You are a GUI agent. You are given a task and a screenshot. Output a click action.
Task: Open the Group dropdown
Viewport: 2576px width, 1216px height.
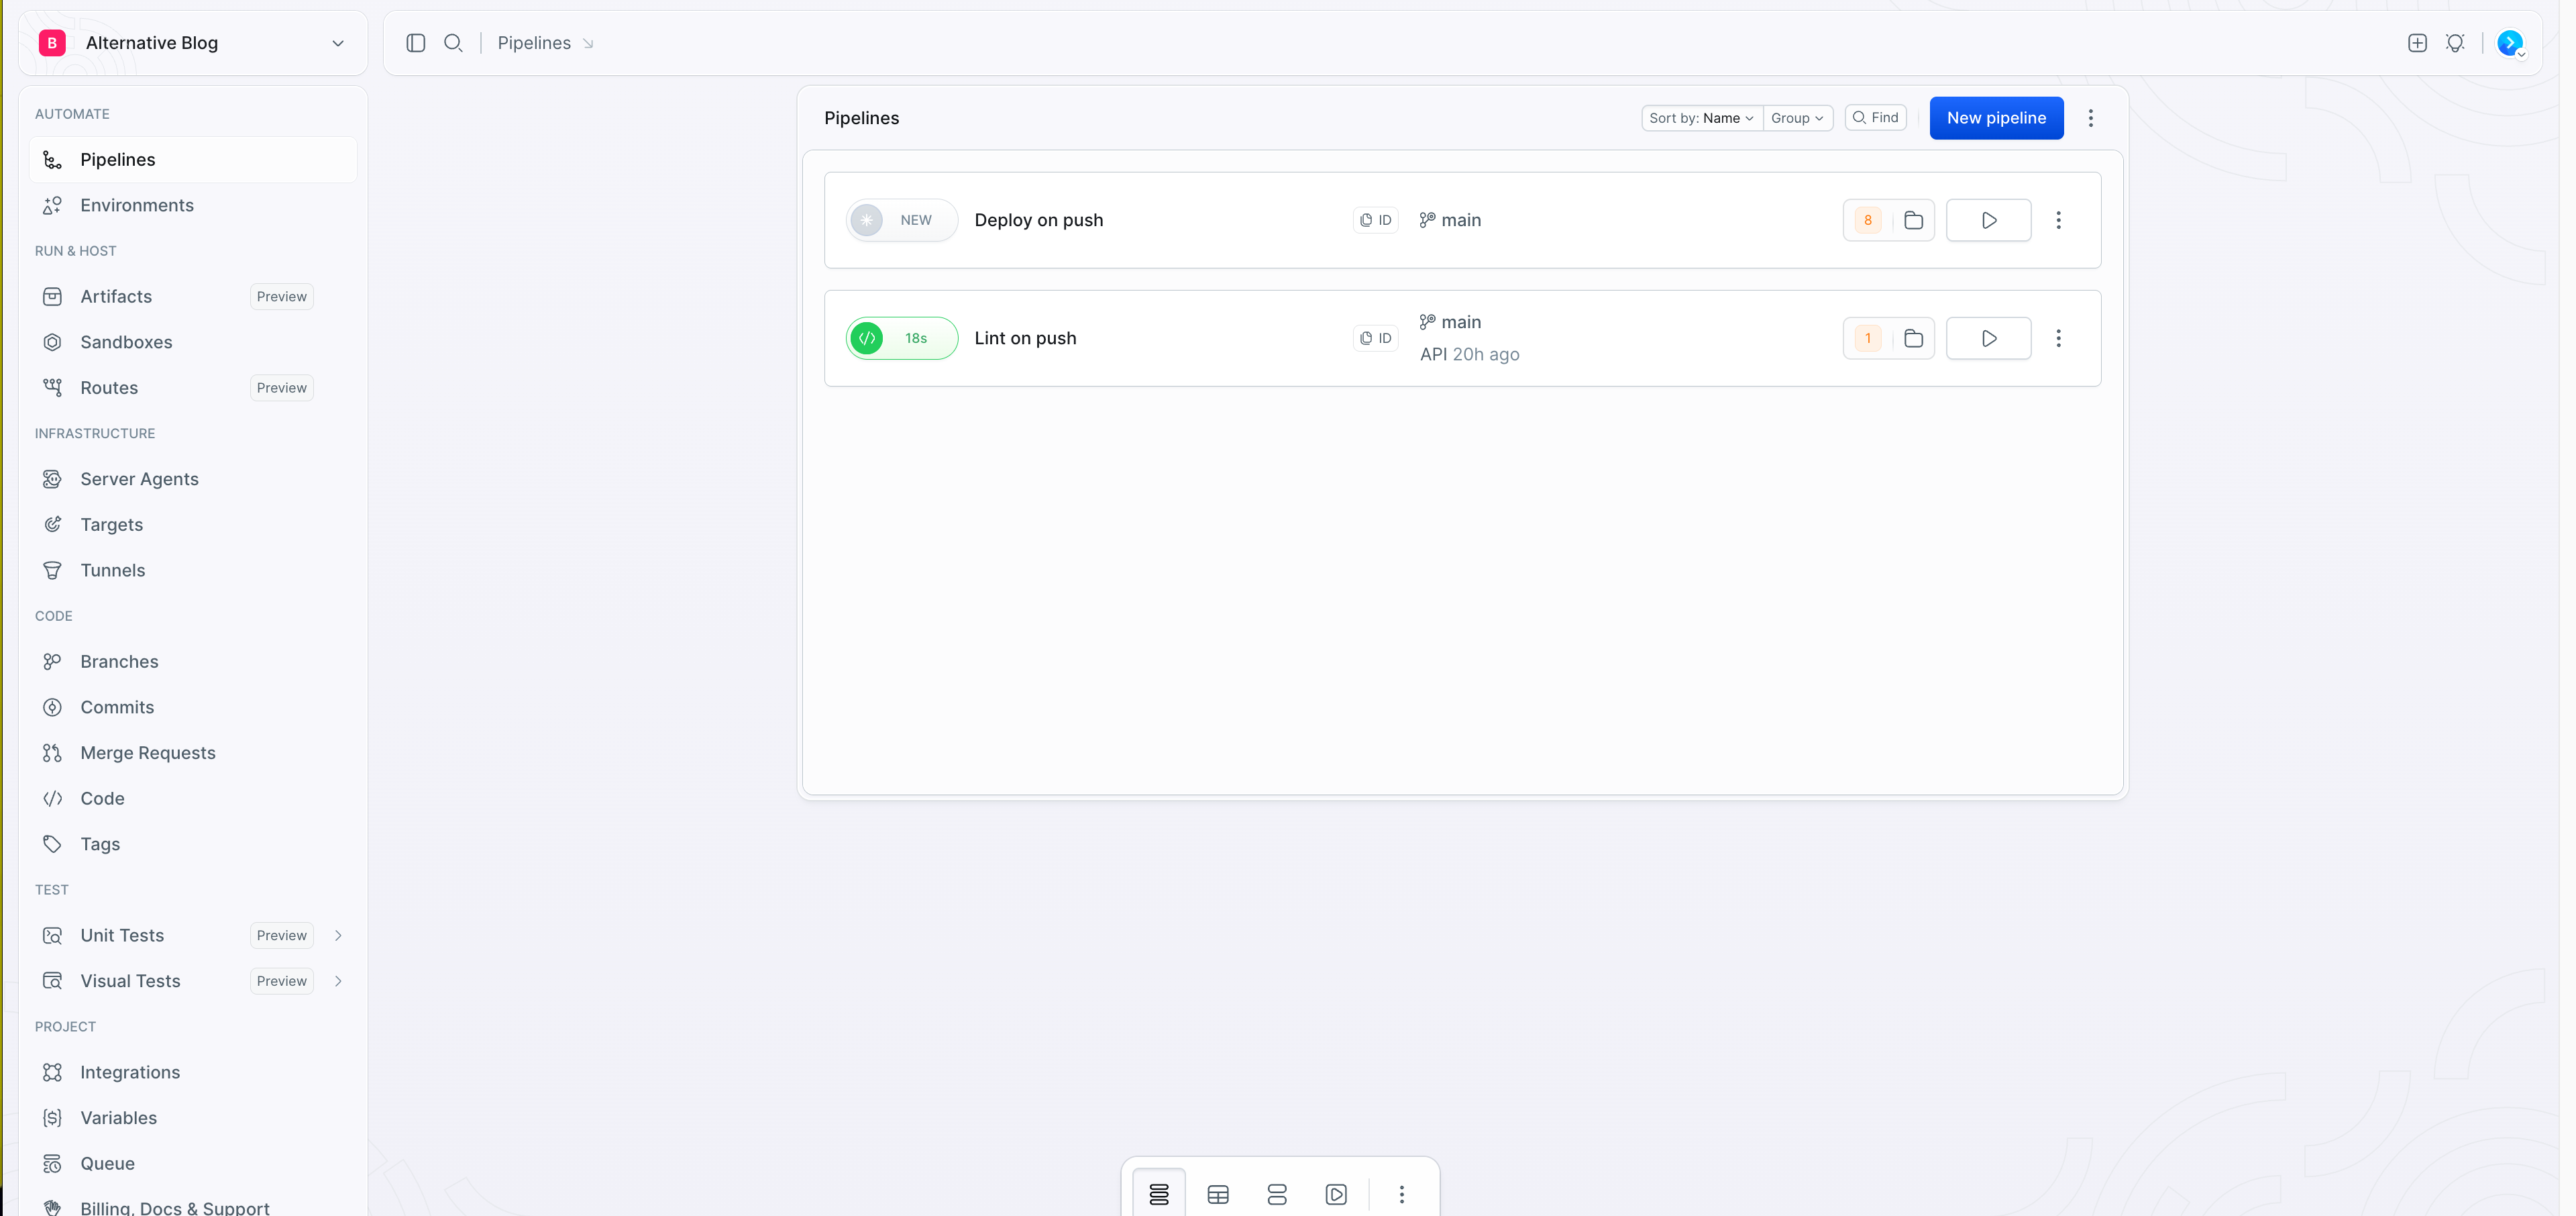[x=1797, y=118]
